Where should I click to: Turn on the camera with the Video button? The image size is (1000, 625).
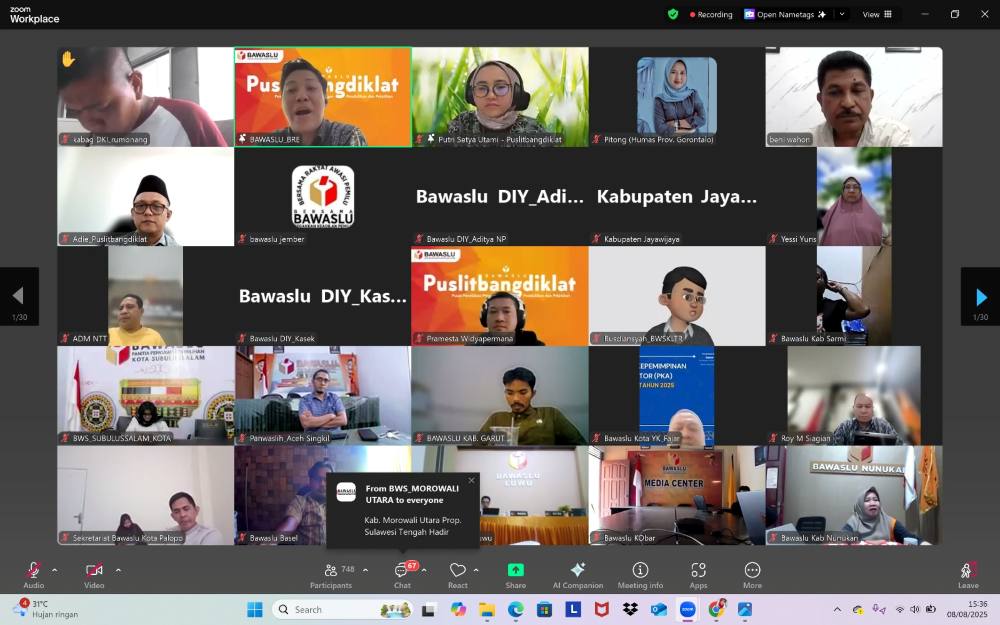tap(94, 575)
